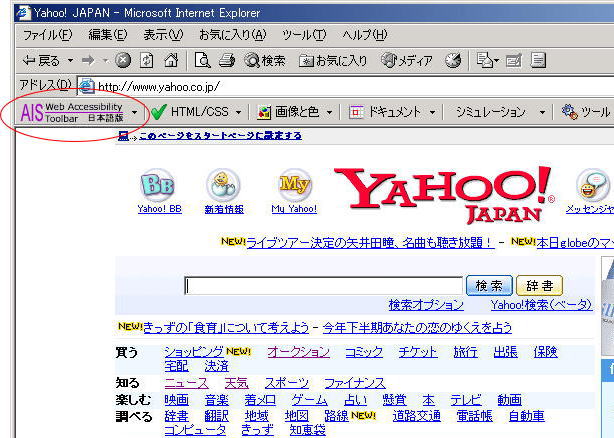Go to Home page icon
This screenshot has width=614, height=438.
(171, 60)
